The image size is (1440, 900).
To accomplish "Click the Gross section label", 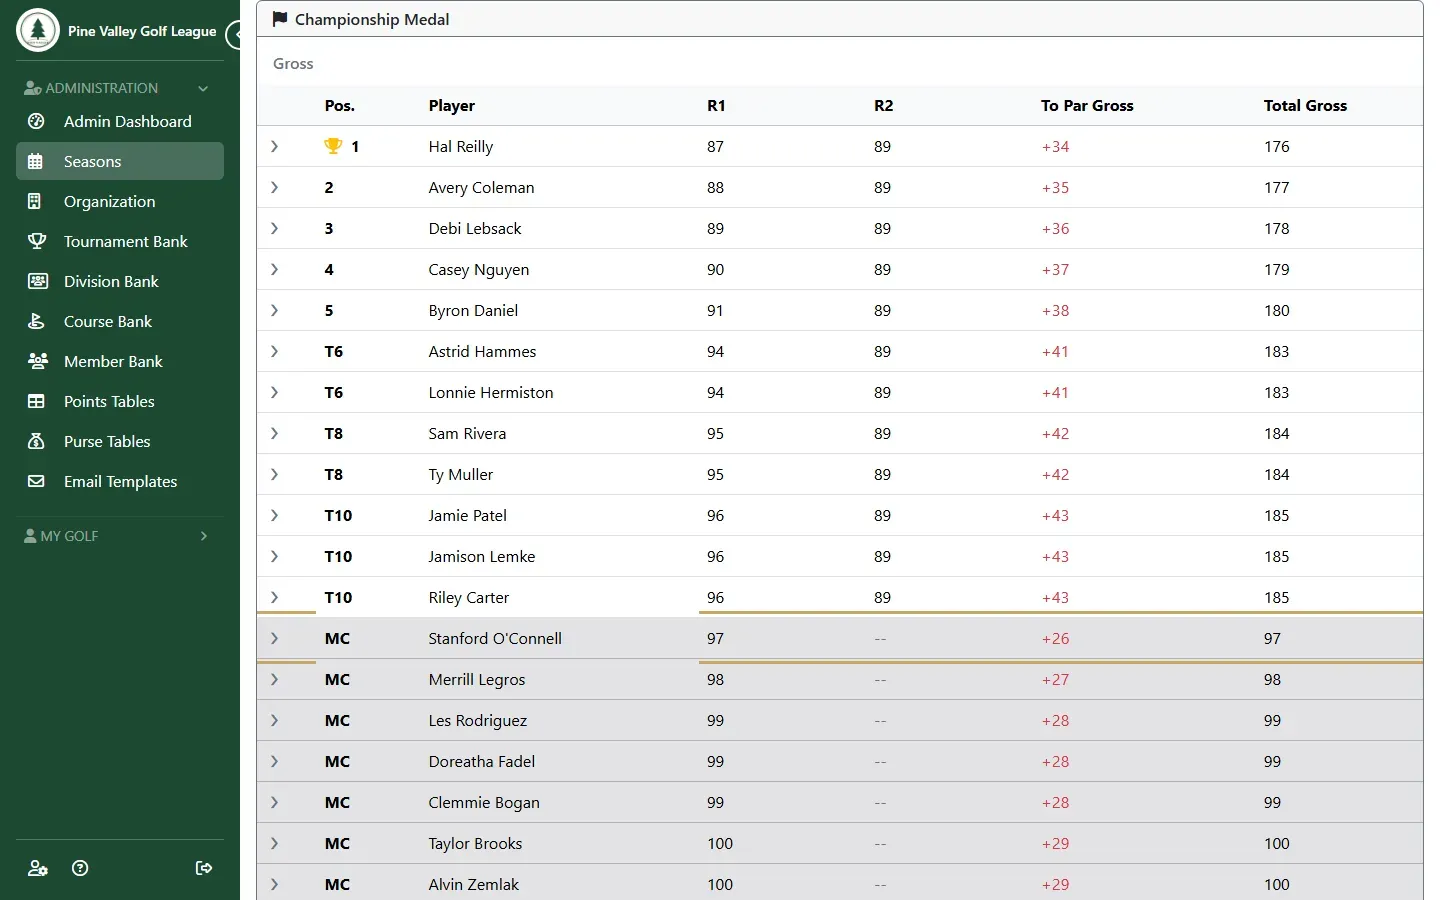I will coord(293,63).
